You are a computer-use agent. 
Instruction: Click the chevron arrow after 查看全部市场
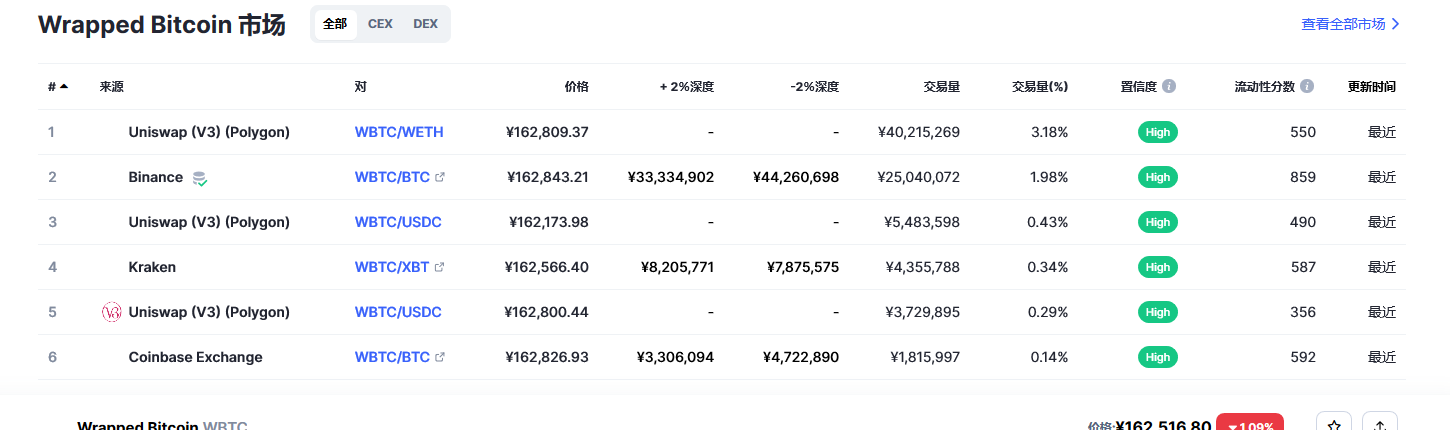1395,24
